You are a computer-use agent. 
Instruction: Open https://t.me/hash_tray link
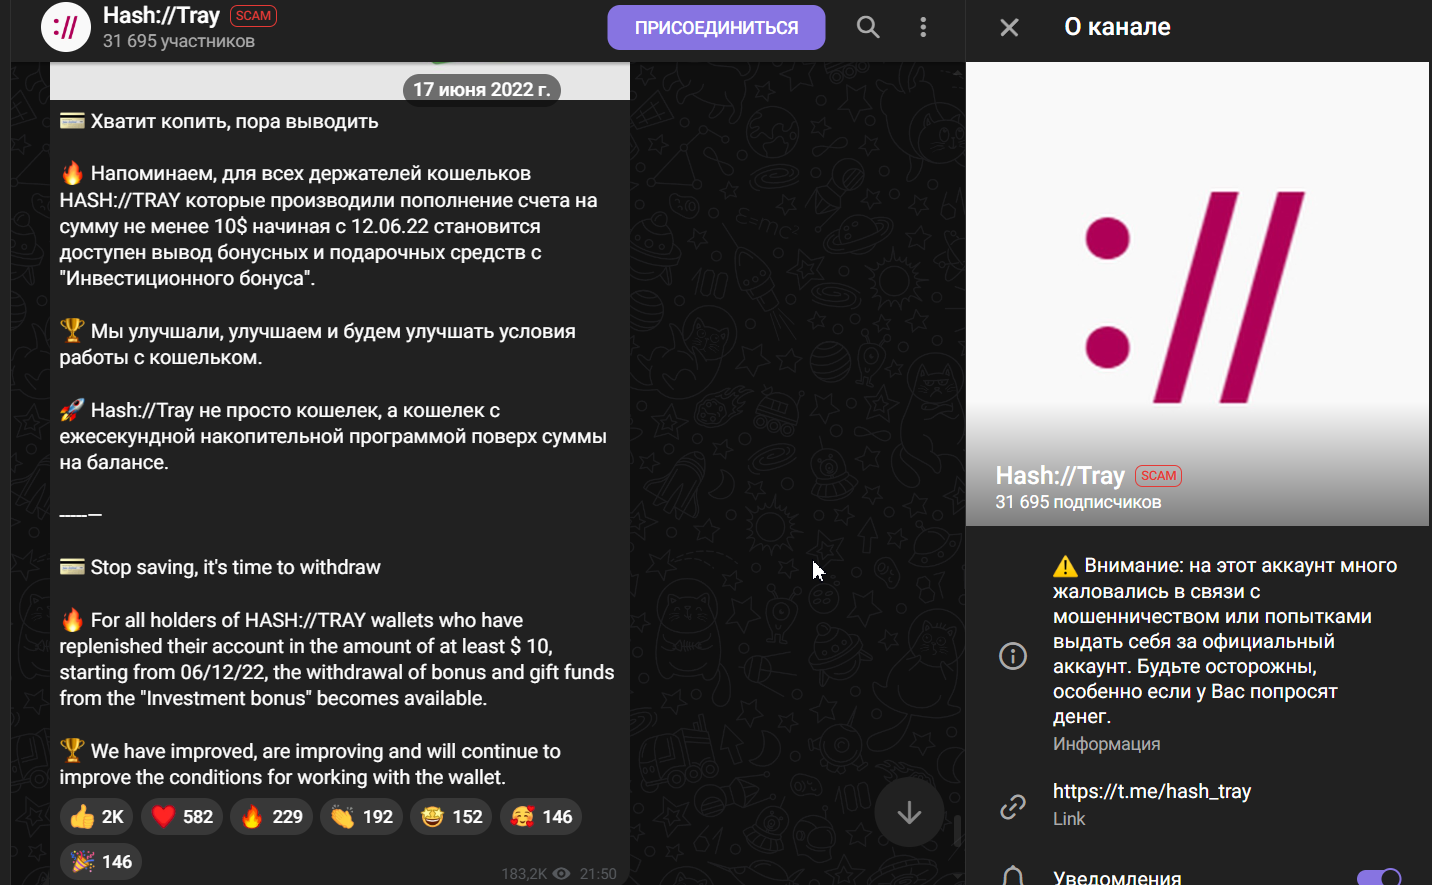1151,791
